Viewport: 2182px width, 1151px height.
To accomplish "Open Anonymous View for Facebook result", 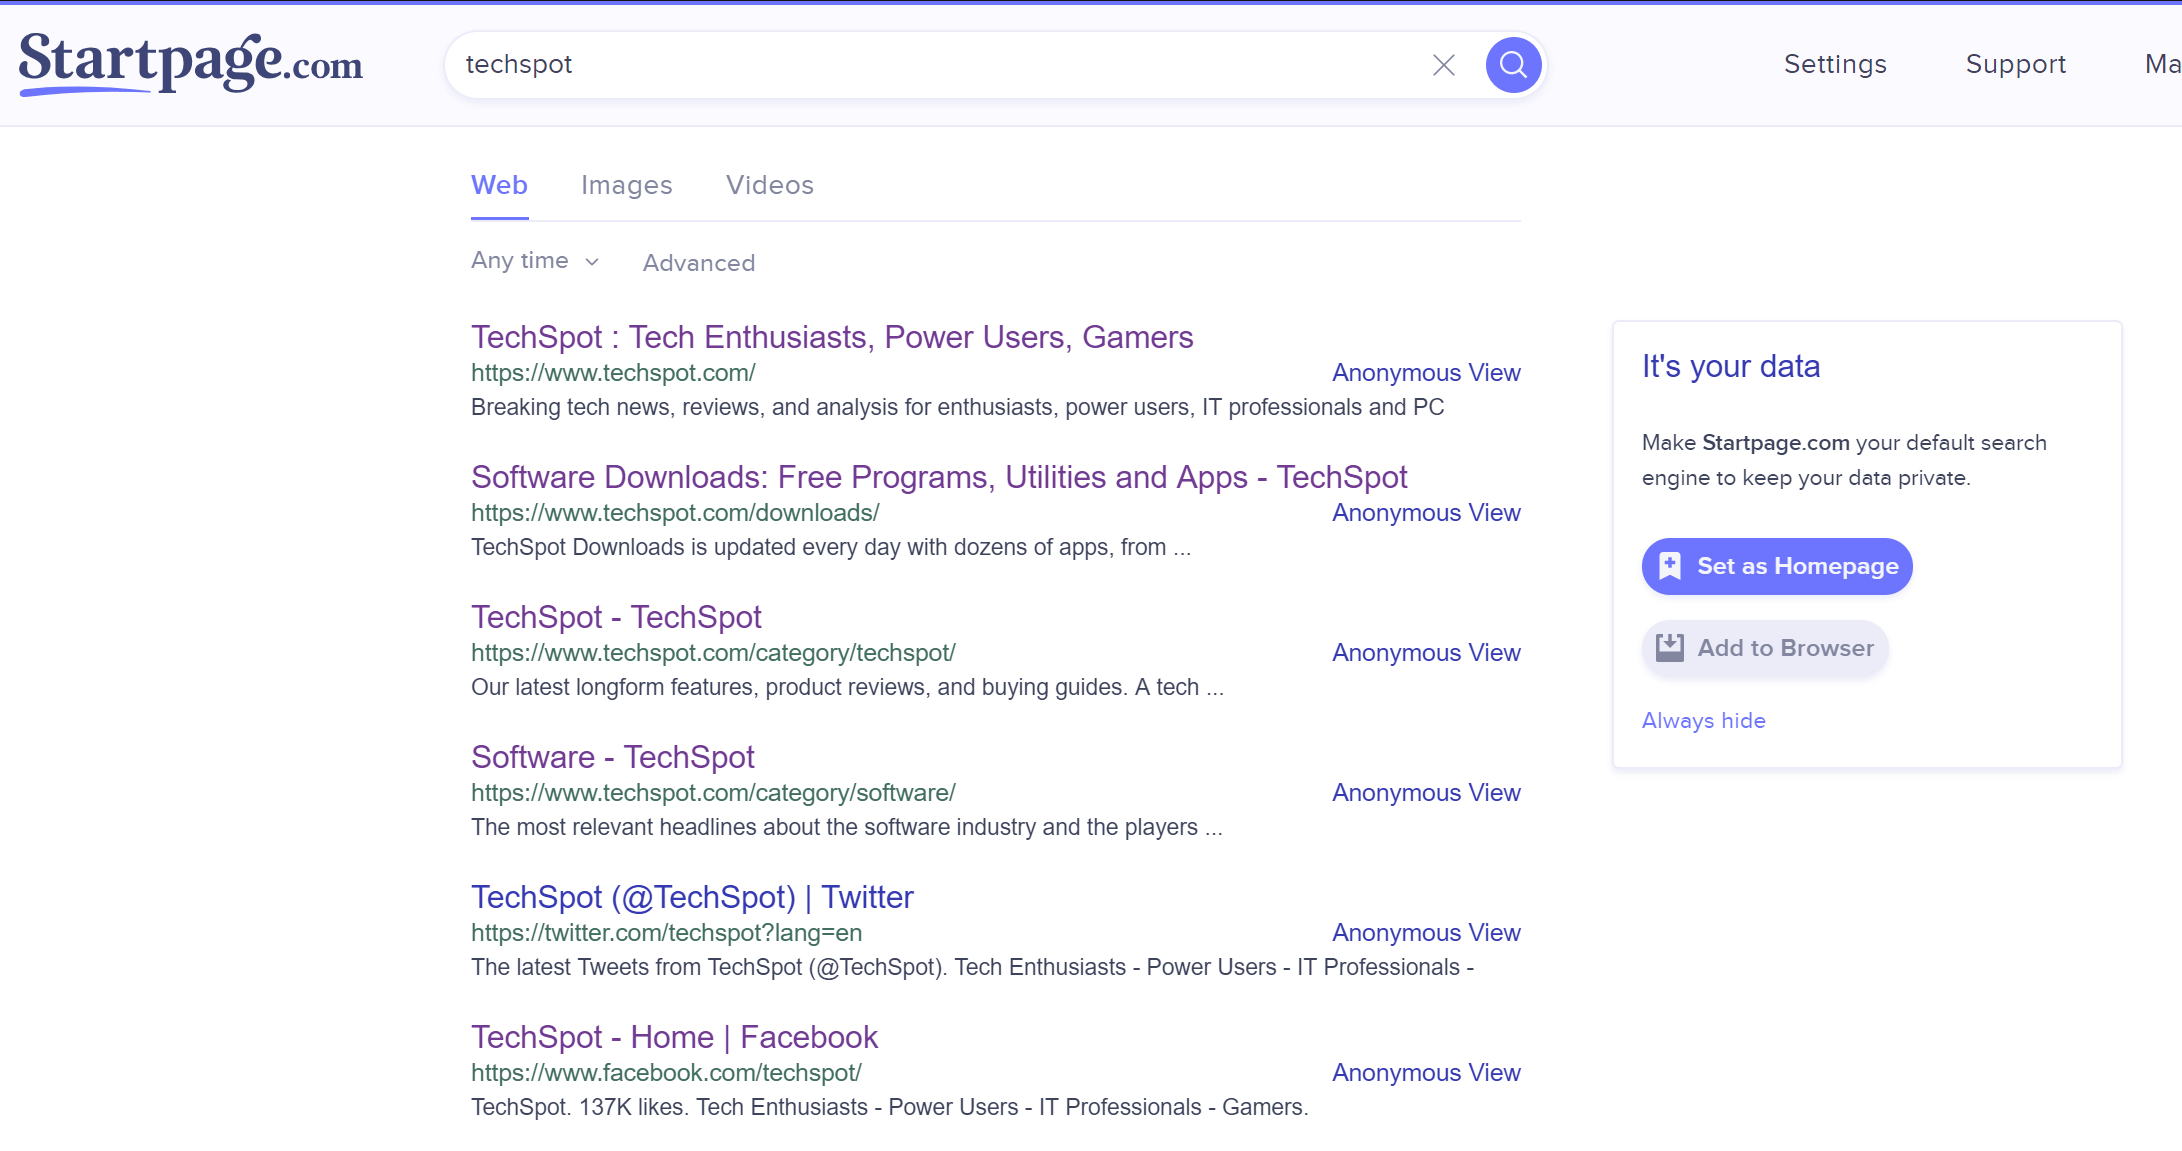I will (x=1425, y=1073).
